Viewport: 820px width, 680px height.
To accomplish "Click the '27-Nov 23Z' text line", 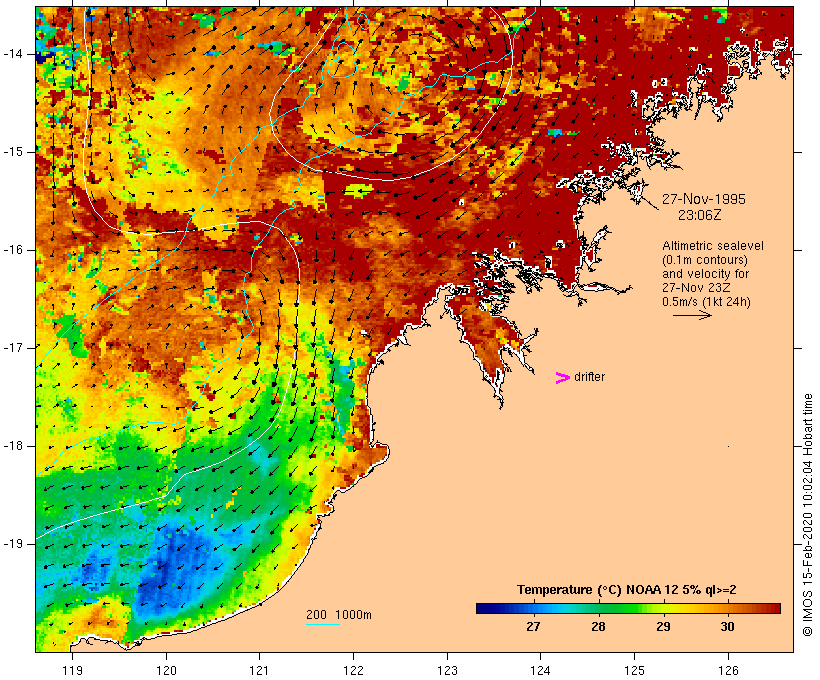I will tap(696, 288).
